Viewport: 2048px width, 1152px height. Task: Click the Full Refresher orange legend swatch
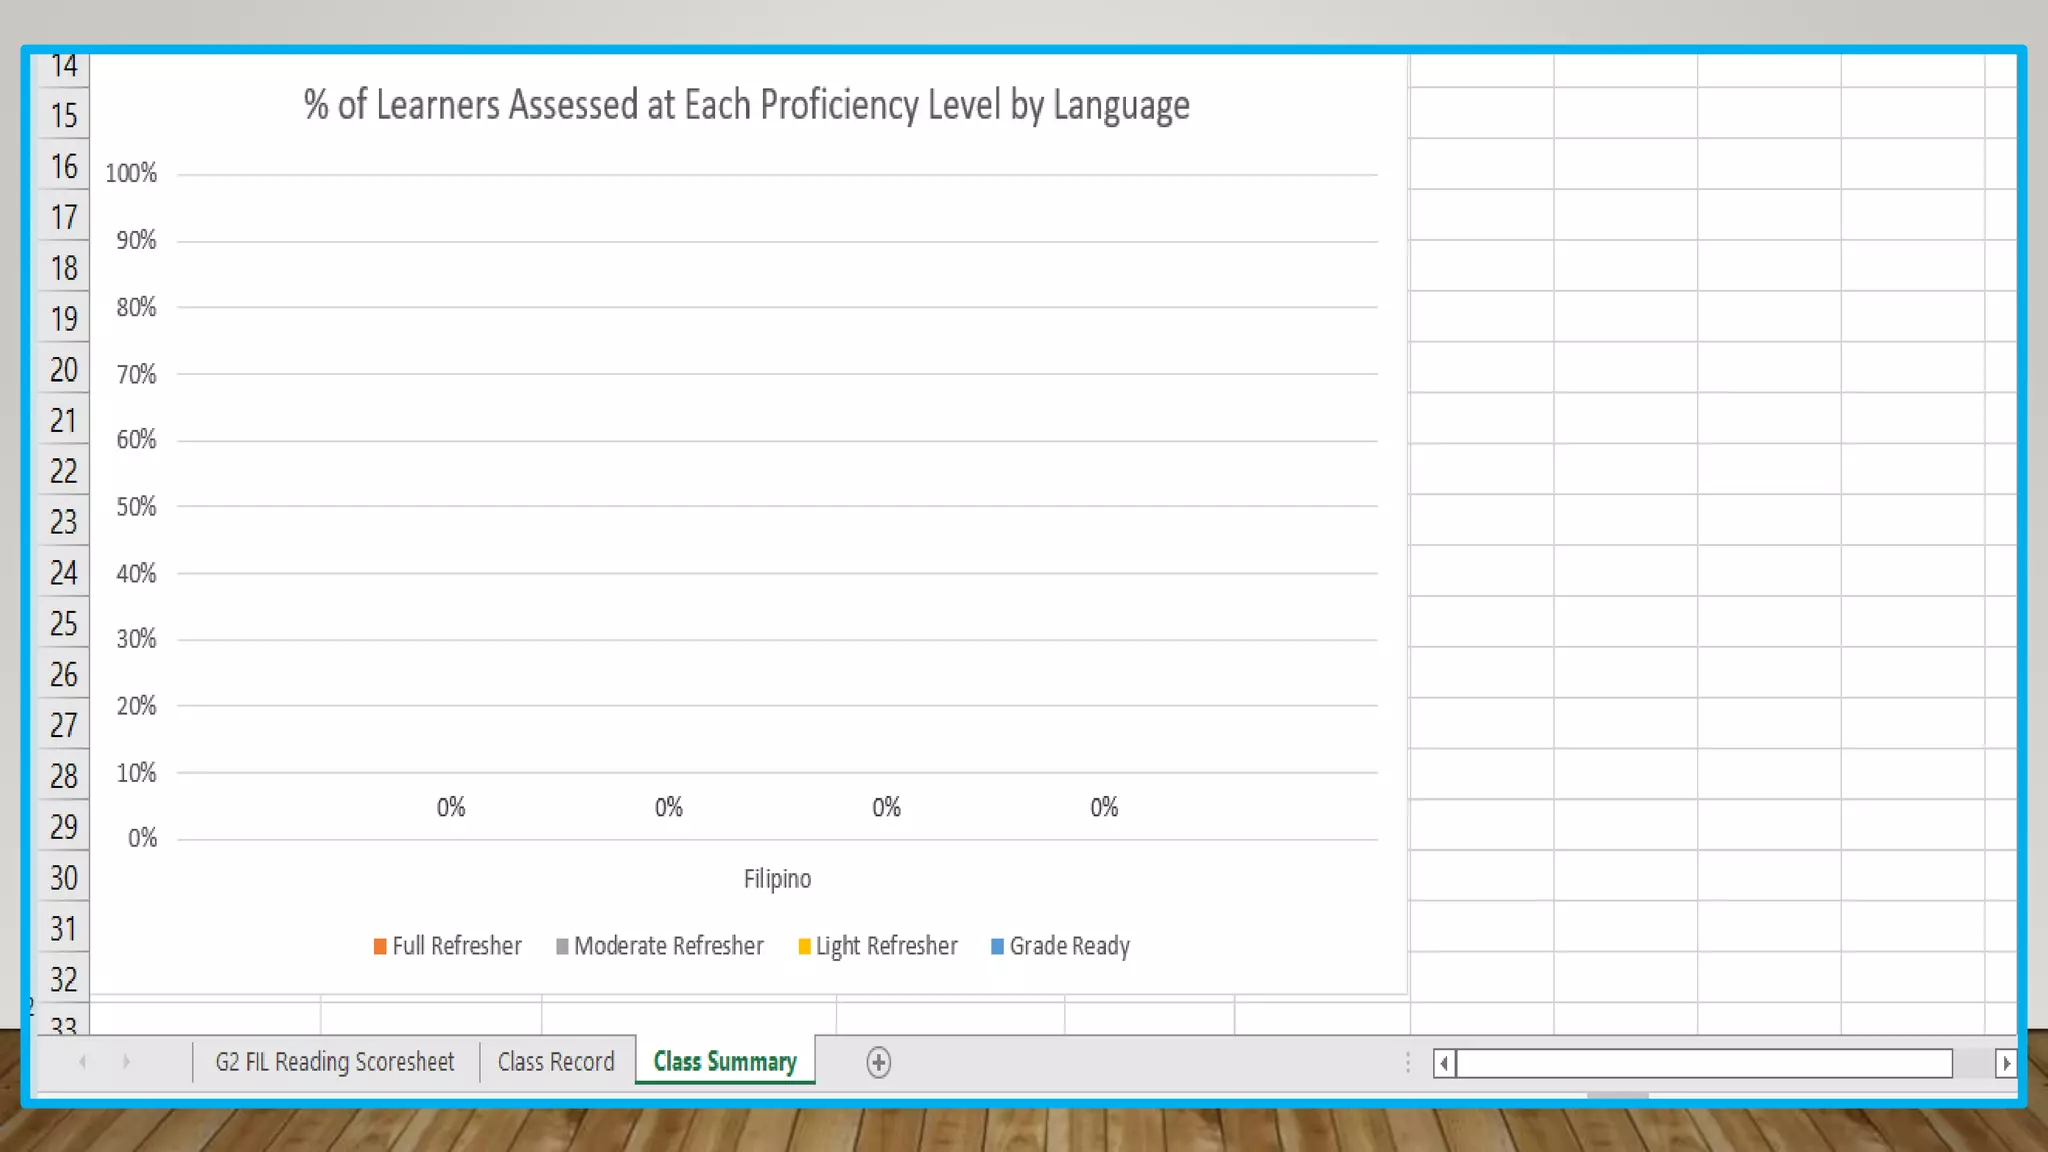click(x=380, y=946)
